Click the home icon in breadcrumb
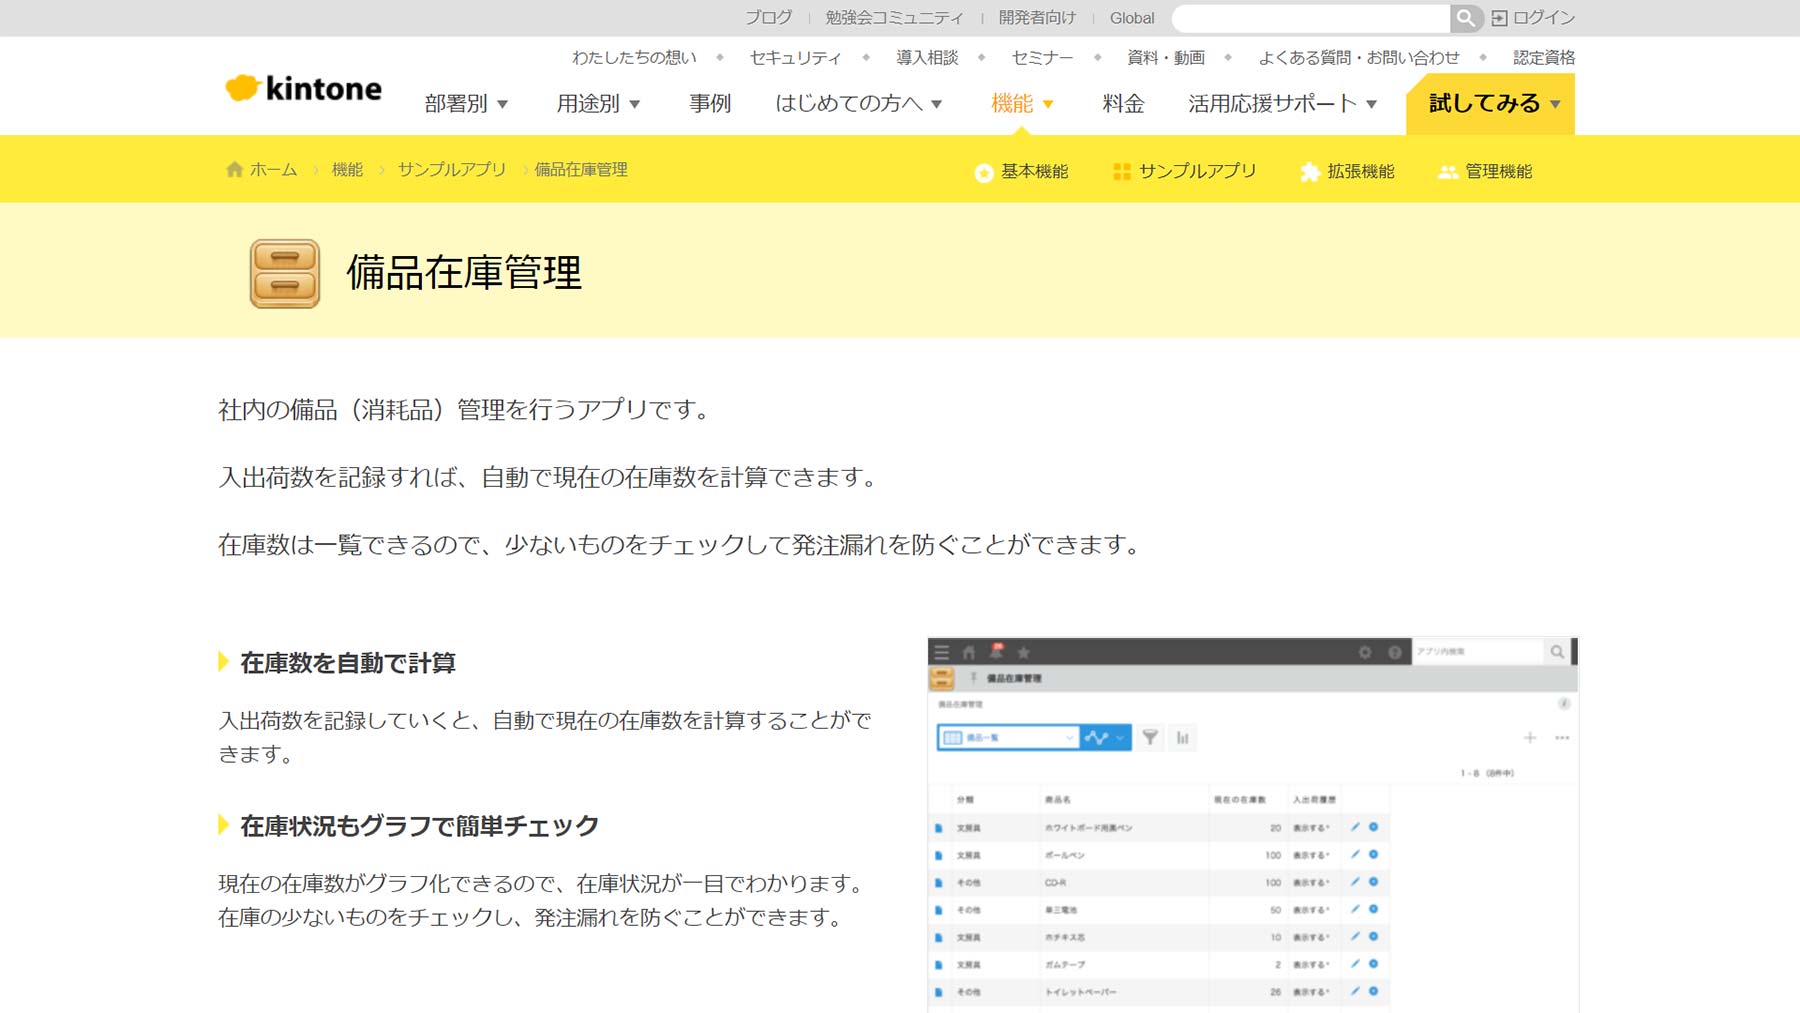 coord(234,169)
